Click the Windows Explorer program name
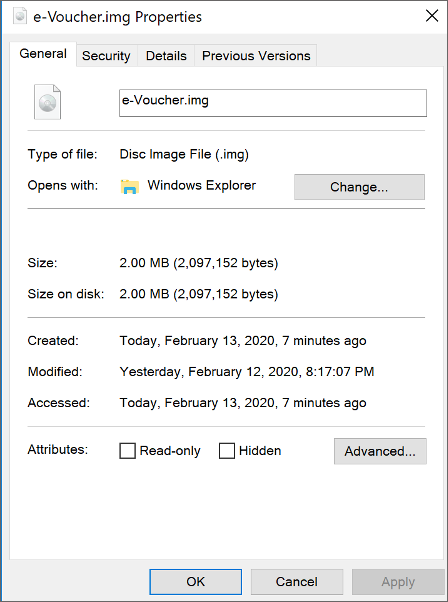The image size is (448, 602). [x=202, y=185]
